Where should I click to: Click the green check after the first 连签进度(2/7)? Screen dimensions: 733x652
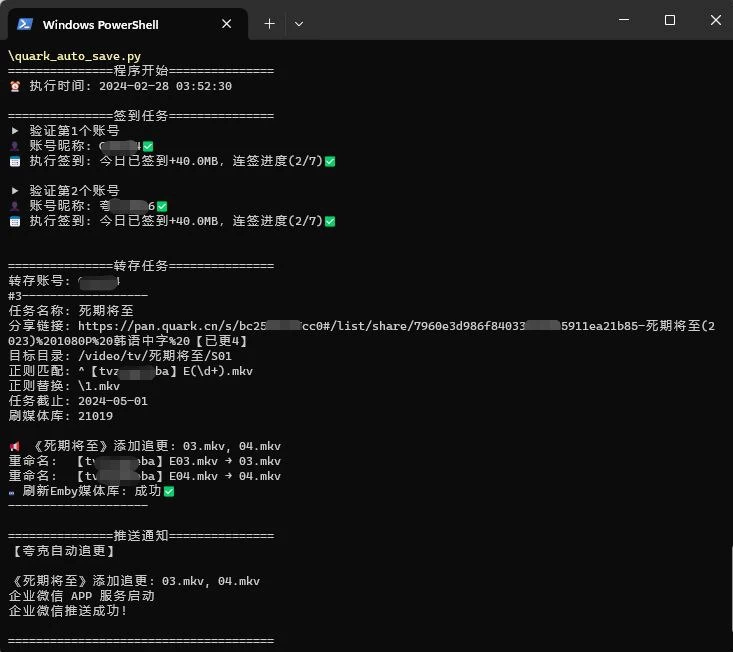(330, 161)
